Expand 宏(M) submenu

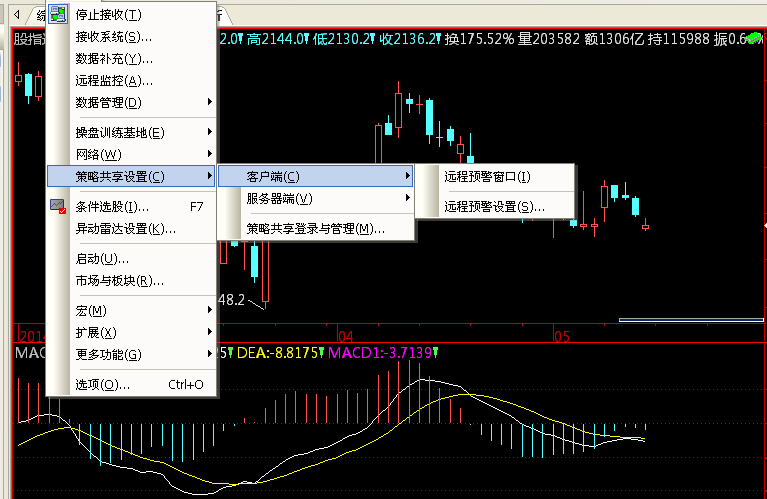pyautogui.click(x=131, y=310)
